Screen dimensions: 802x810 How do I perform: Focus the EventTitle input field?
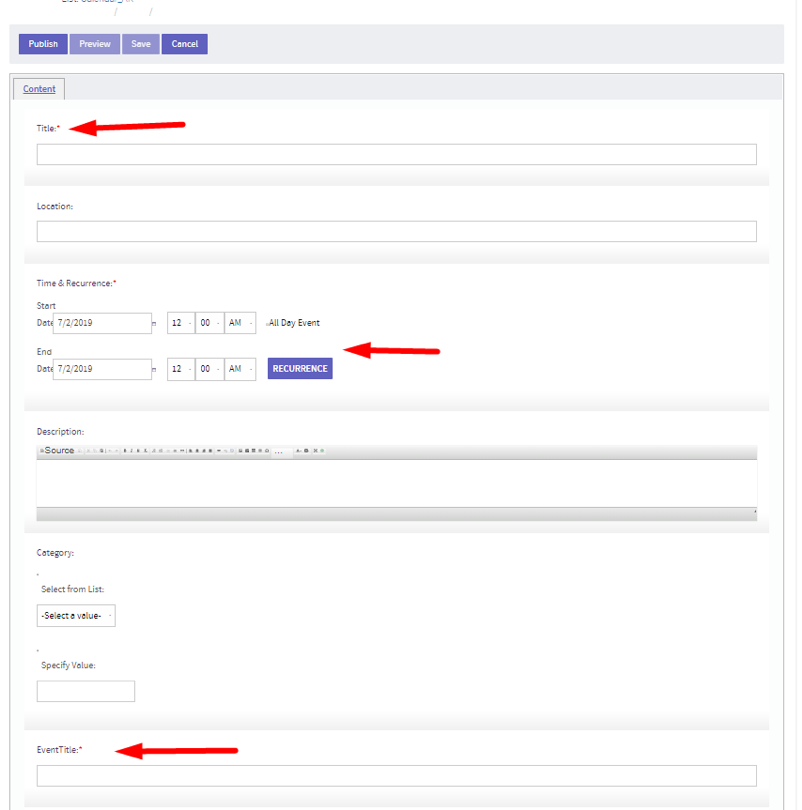[x=396, y=776]
